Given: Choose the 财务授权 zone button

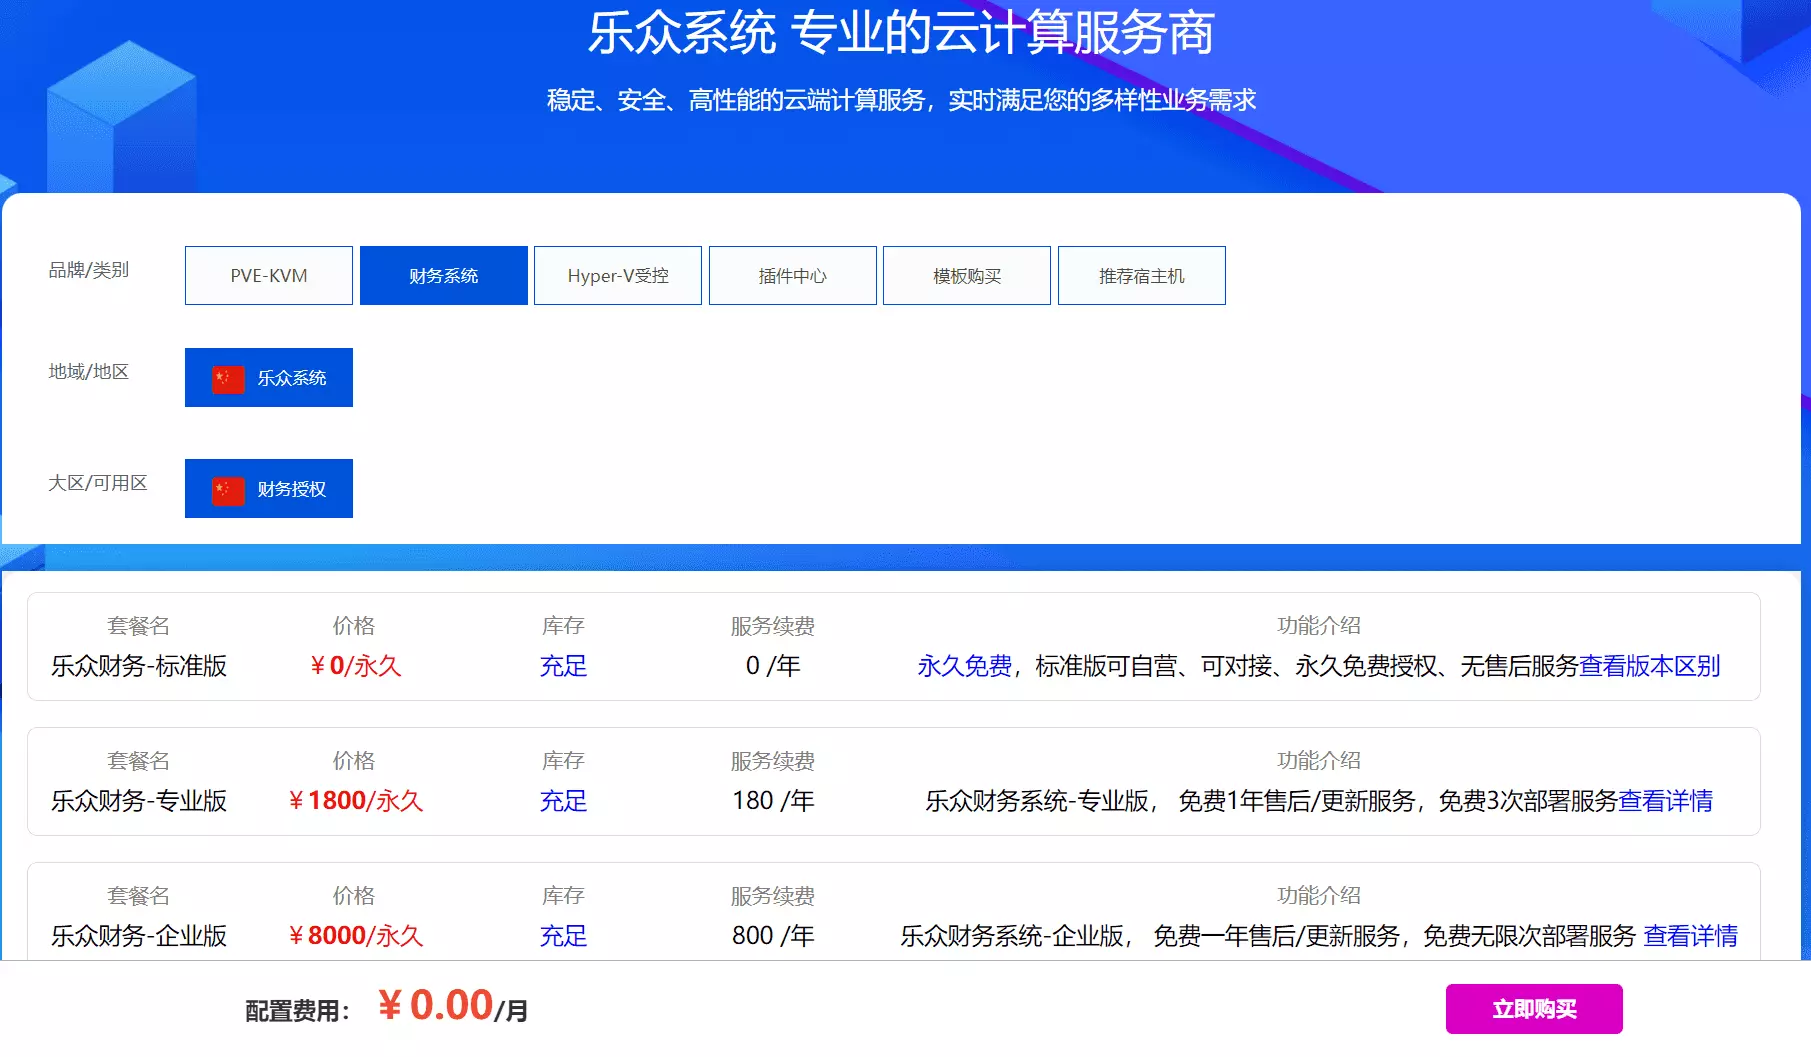Looking at the screenshot, I should pos(269,488).
